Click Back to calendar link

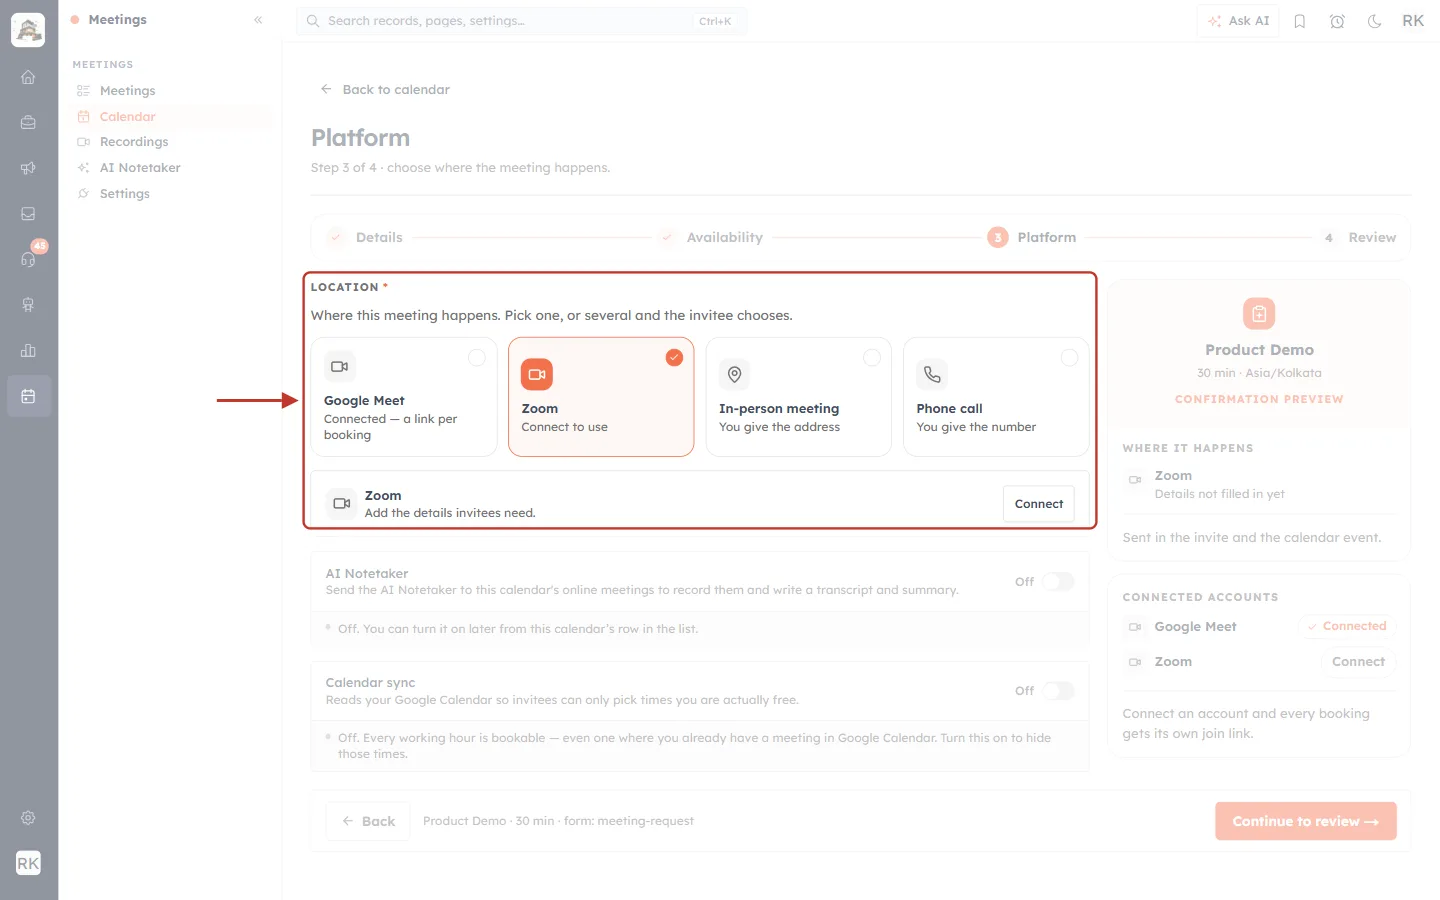point(385,89)
